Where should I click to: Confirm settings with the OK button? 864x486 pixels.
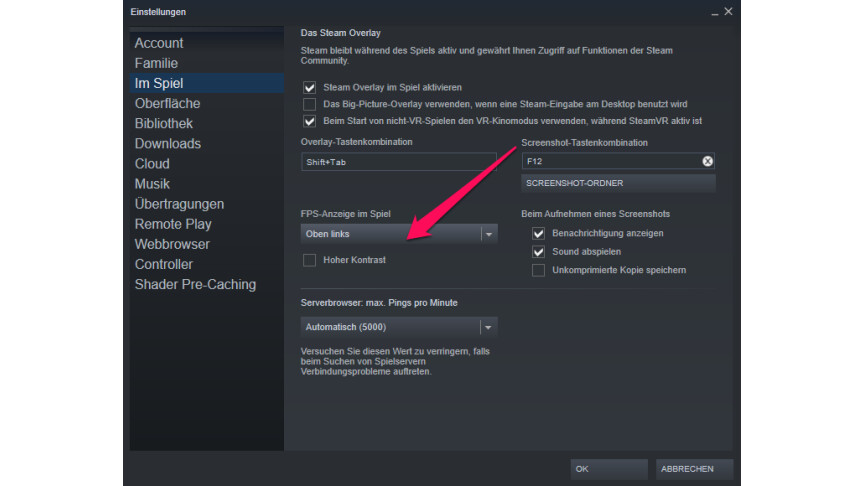pos(608,468)
